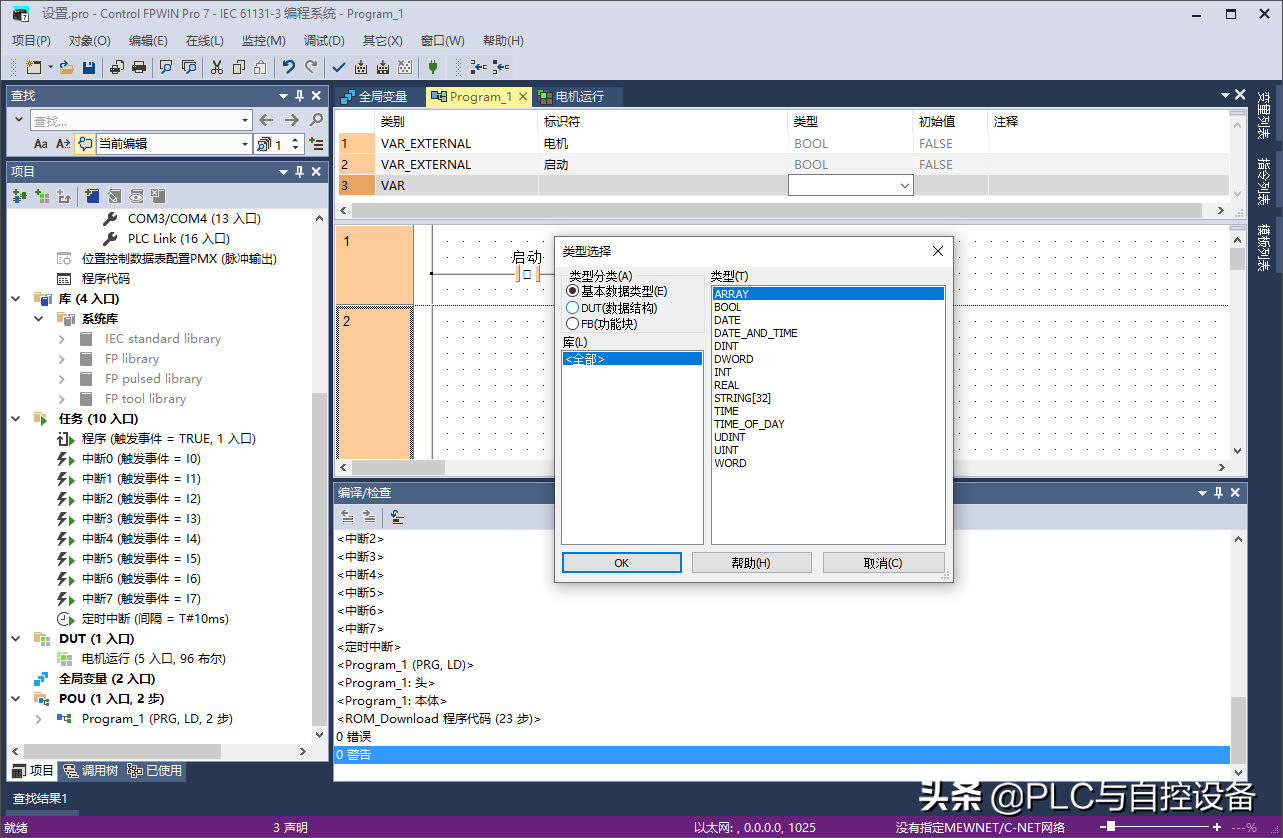Click the Open folder toolbar icon
1283x838 pixels.
(66, 67)
